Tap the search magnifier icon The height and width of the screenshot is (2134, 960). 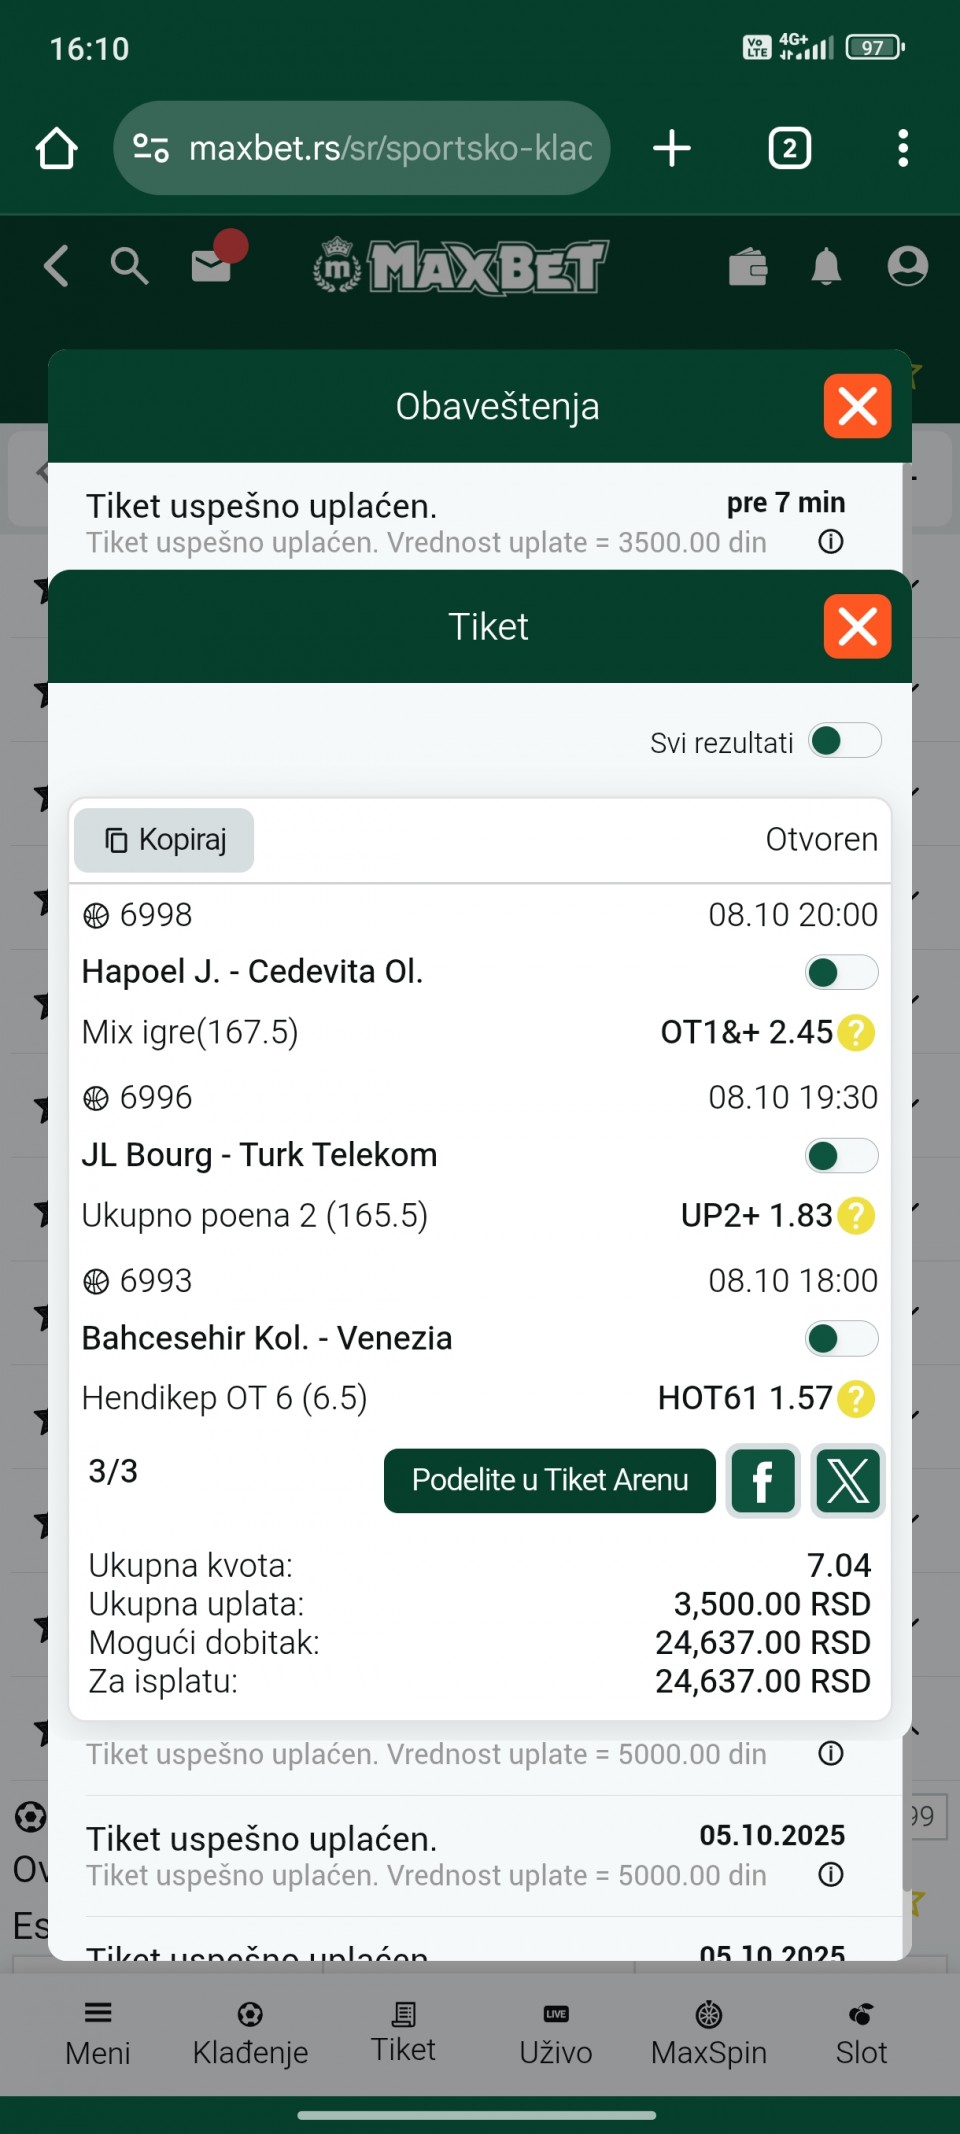(x=129, y=267)
